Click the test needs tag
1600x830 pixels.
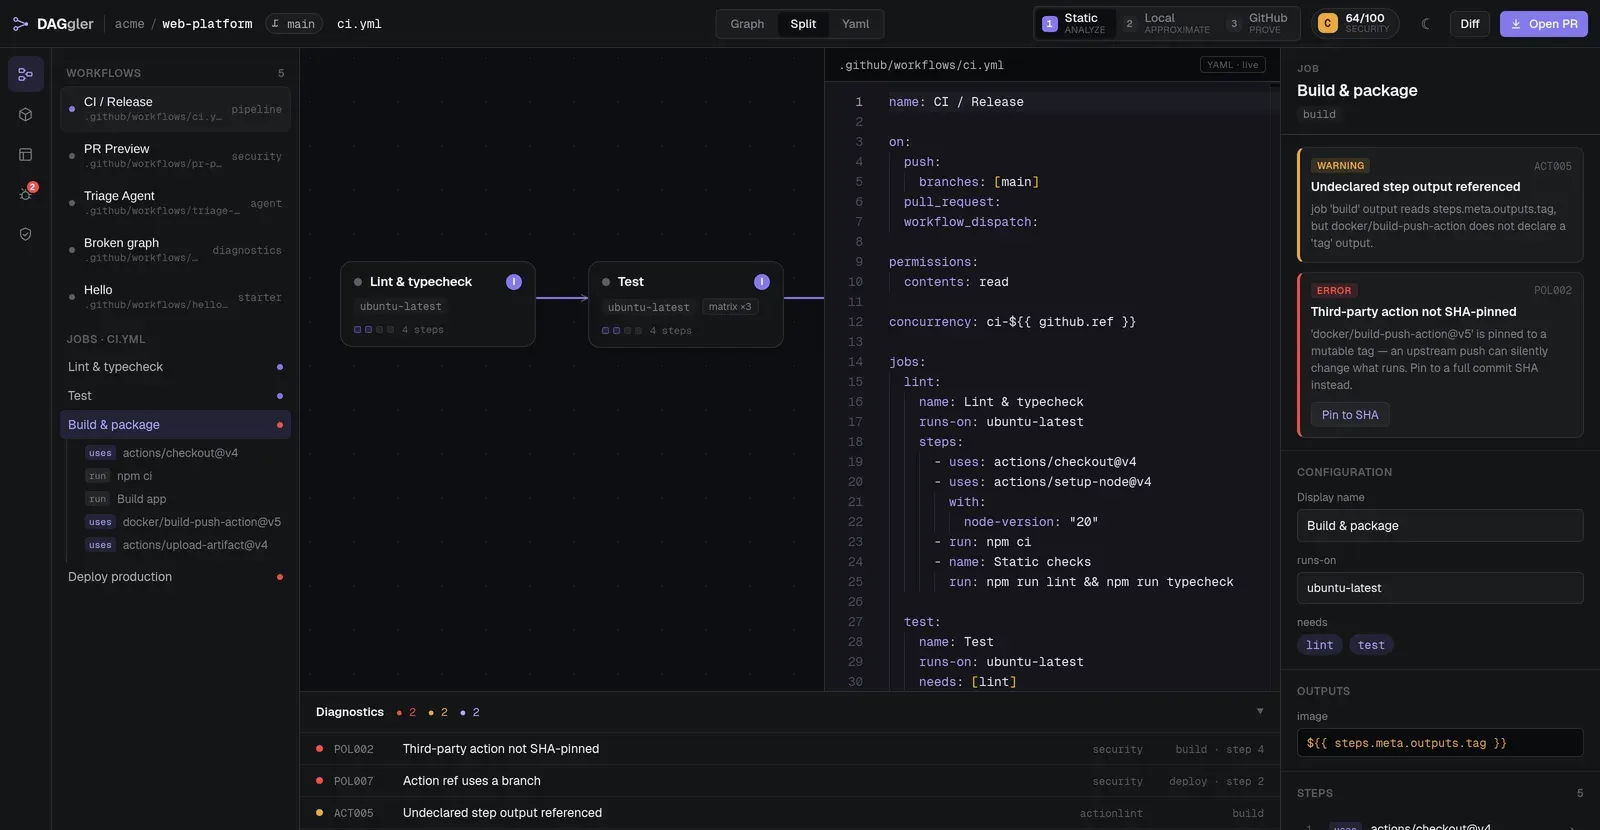[1372, 645]
